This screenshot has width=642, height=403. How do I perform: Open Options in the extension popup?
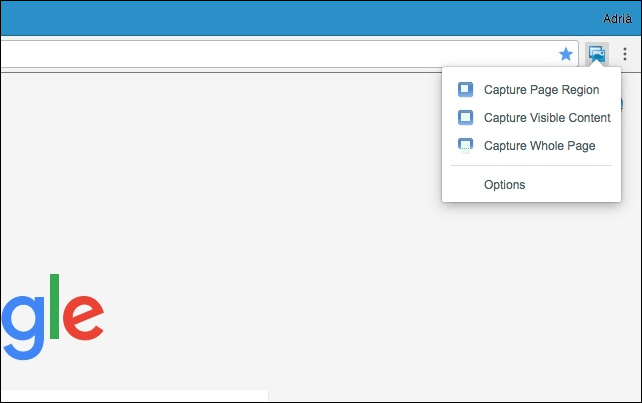[504, 184]
